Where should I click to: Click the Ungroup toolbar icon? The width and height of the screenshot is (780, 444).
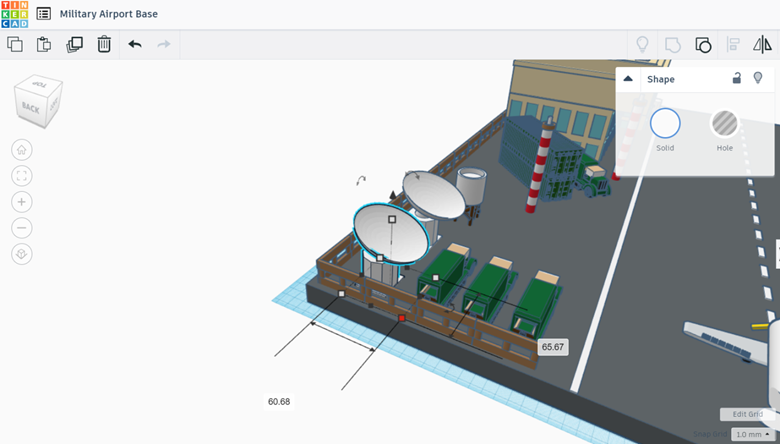pos(703,45)
